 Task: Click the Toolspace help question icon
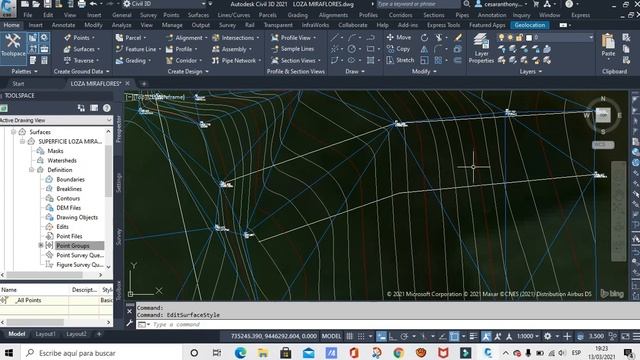107,108
